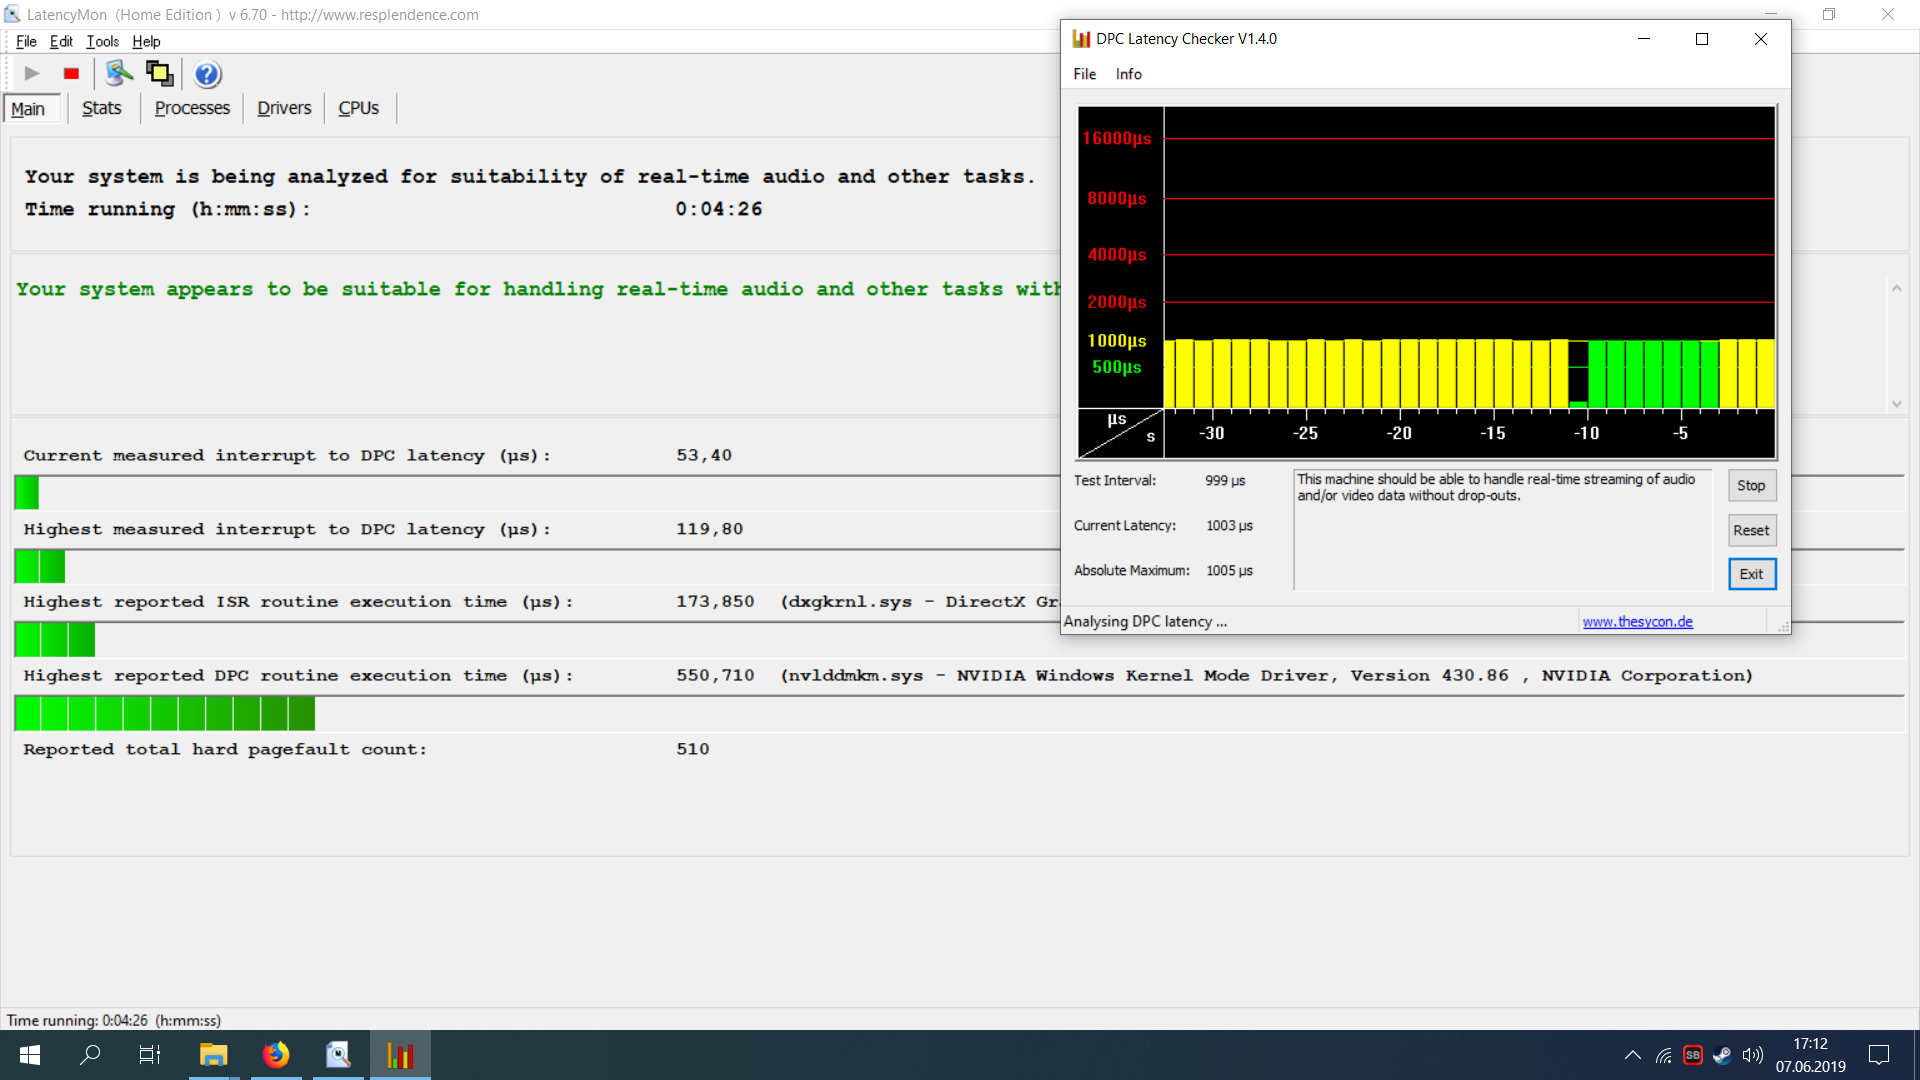Click DPC Latency Checker taskbar icon

point(400,1055)
